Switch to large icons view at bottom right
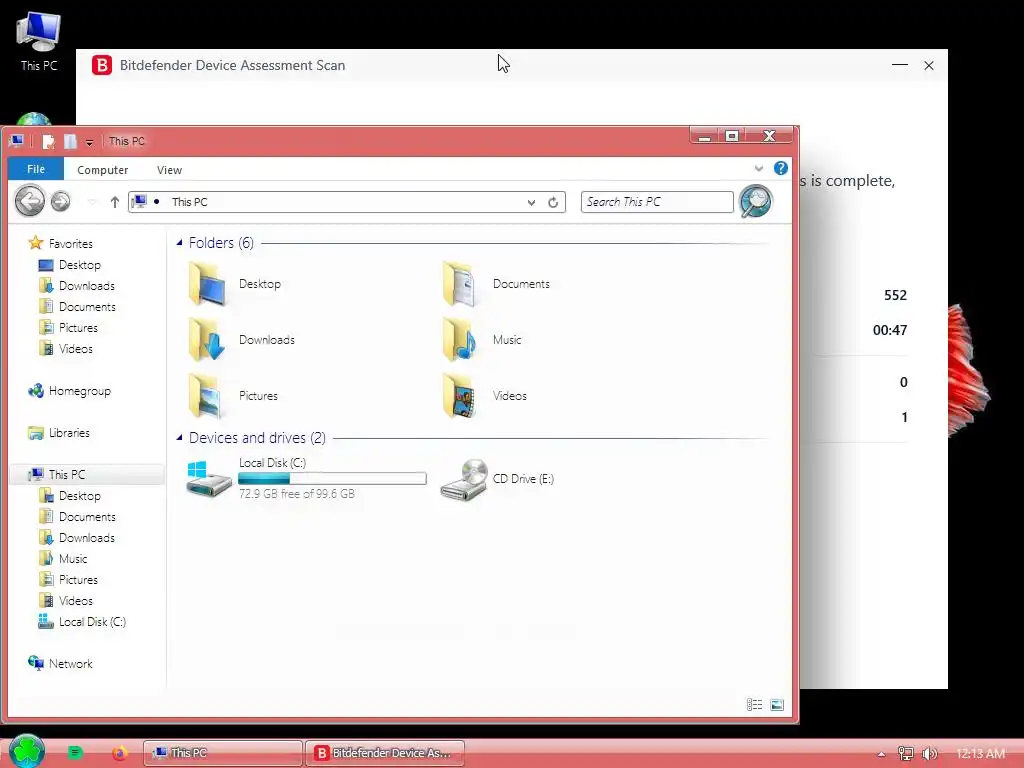This screenshot has height=768, width=1024. tap(776, 705)
